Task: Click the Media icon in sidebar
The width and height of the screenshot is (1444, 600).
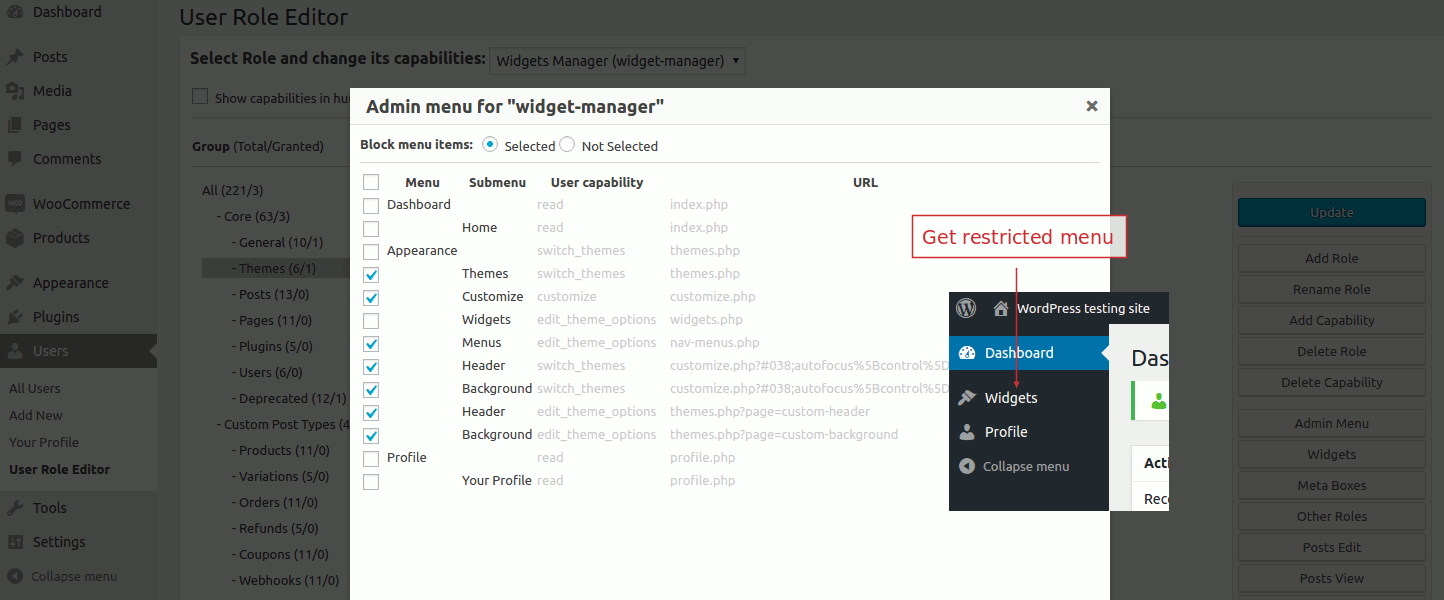Action: (x=15, y=91)
